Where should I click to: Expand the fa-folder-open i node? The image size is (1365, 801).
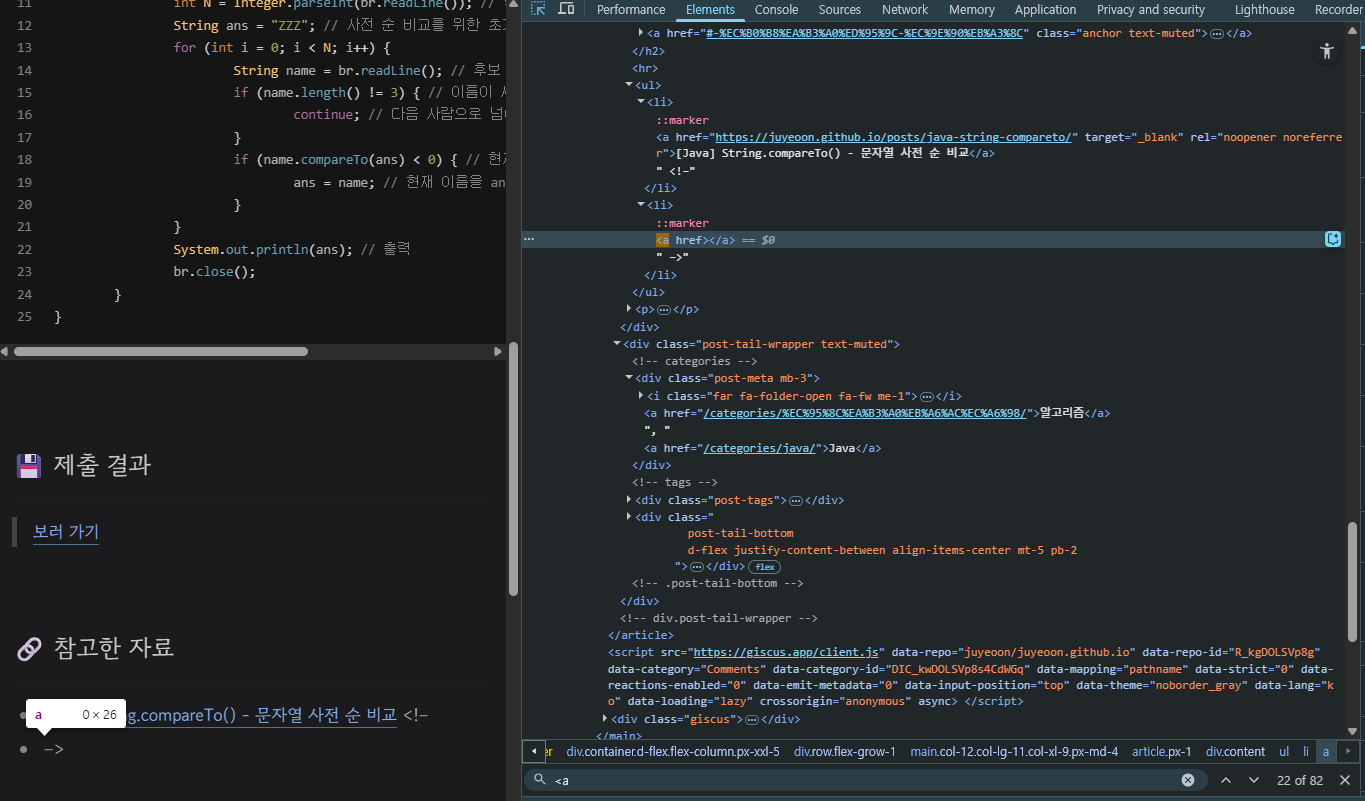[641, 396]
